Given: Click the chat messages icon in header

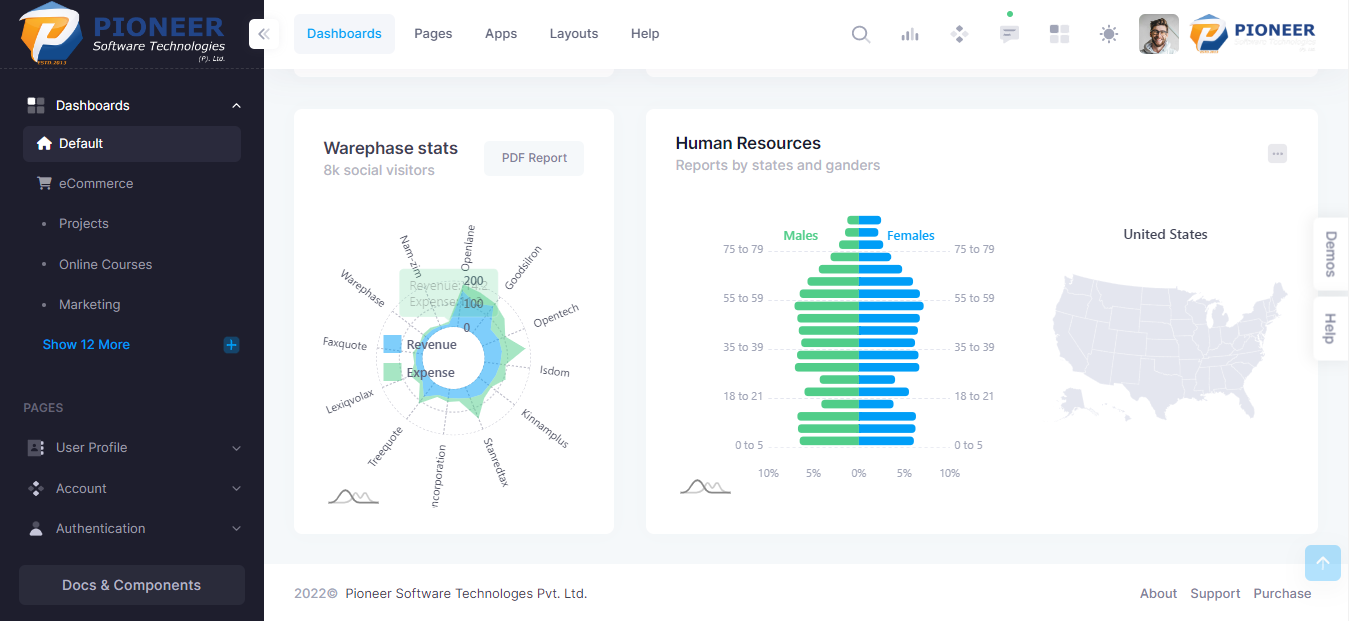Looking at the screenshot, I should click(x=1010, y=34).
